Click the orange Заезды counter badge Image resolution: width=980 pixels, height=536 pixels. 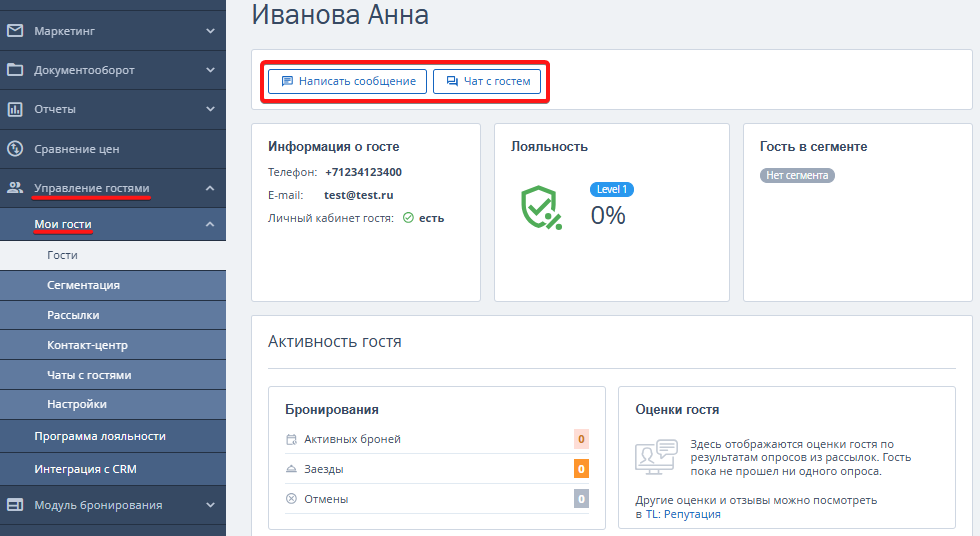click(x=581, y=469)
